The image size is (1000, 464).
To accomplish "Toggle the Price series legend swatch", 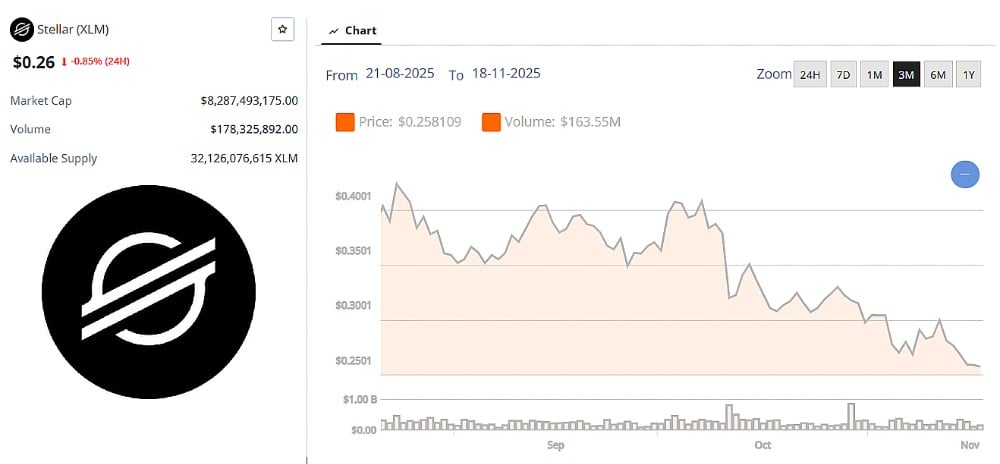I will (345, 122).
